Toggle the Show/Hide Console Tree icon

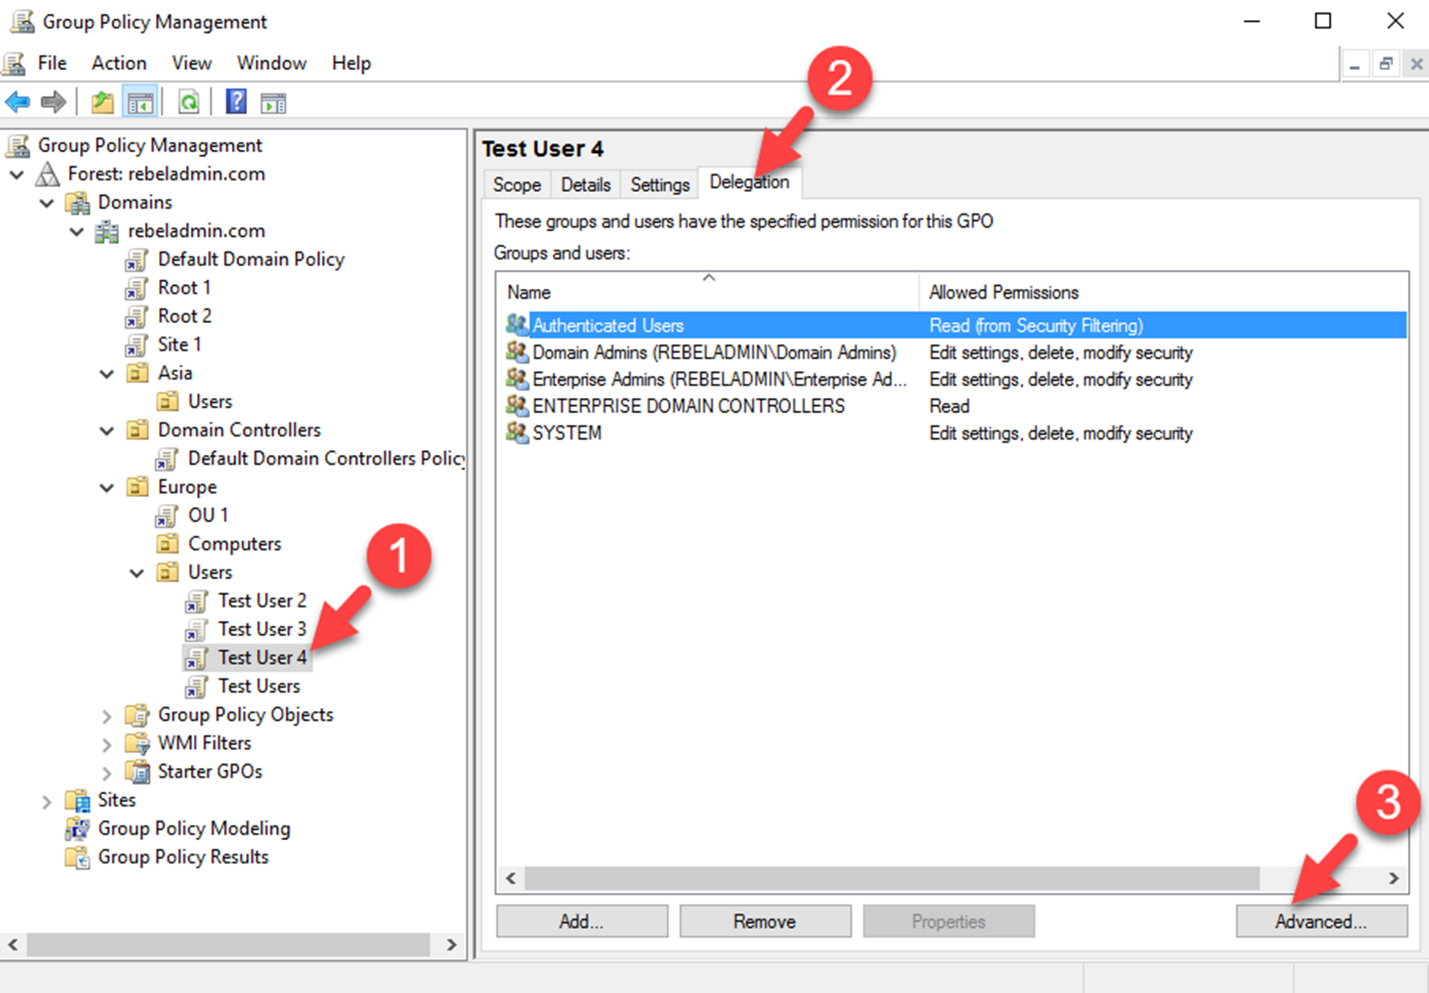point(140,102)
